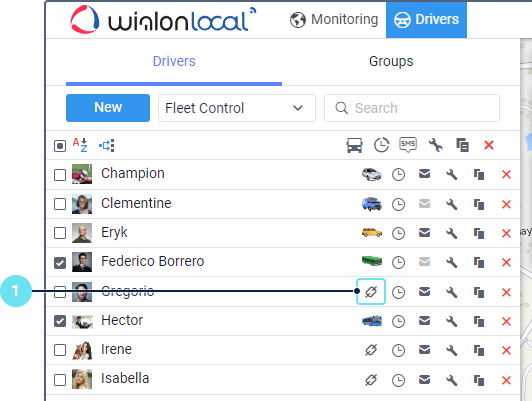532x401 pixels.
Task: Sort drivers with the A-Z icon
Action: tap(80, 145)
